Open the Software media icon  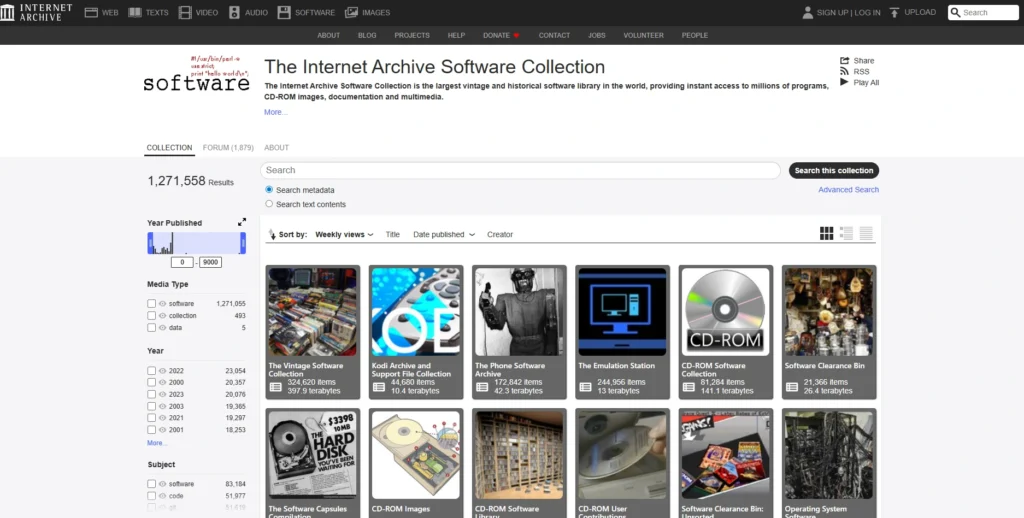pos(284,12)
